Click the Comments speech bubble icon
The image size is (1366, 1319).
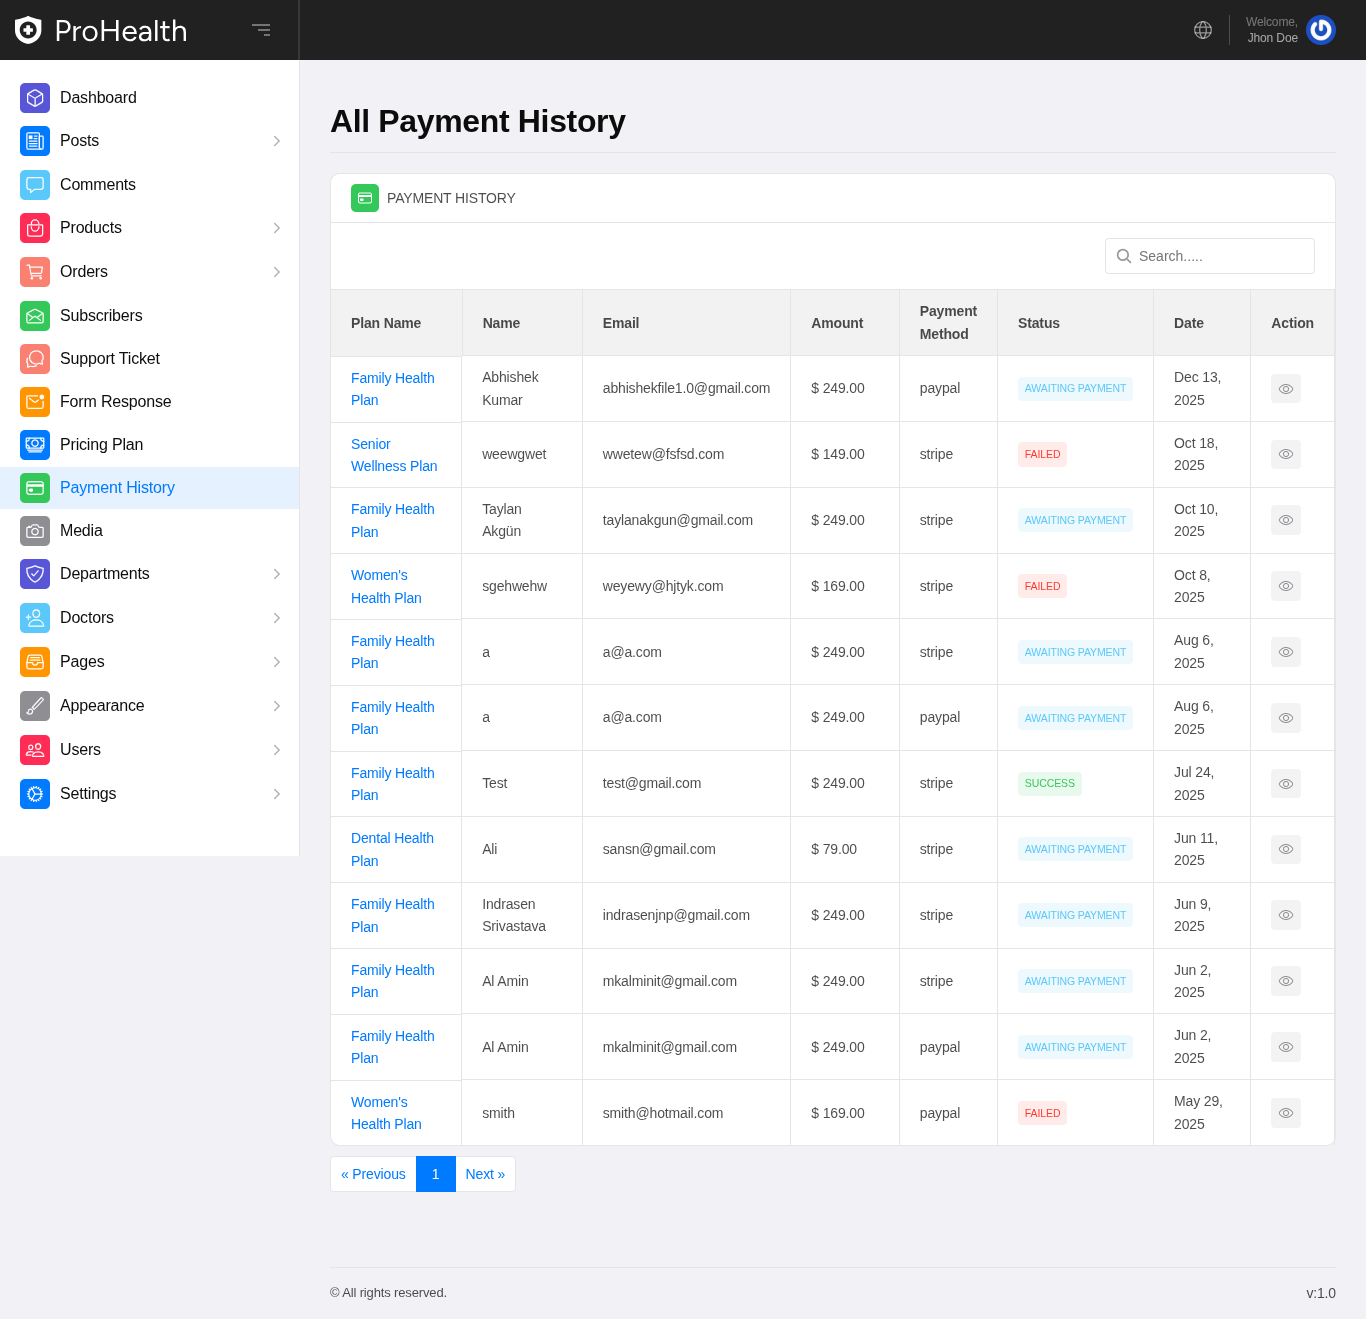pos(35,185)
